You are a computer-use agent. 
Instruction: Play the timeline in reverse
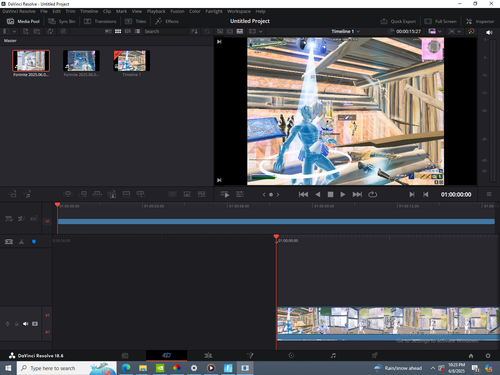pyautogui.click(x=318, y=194)
